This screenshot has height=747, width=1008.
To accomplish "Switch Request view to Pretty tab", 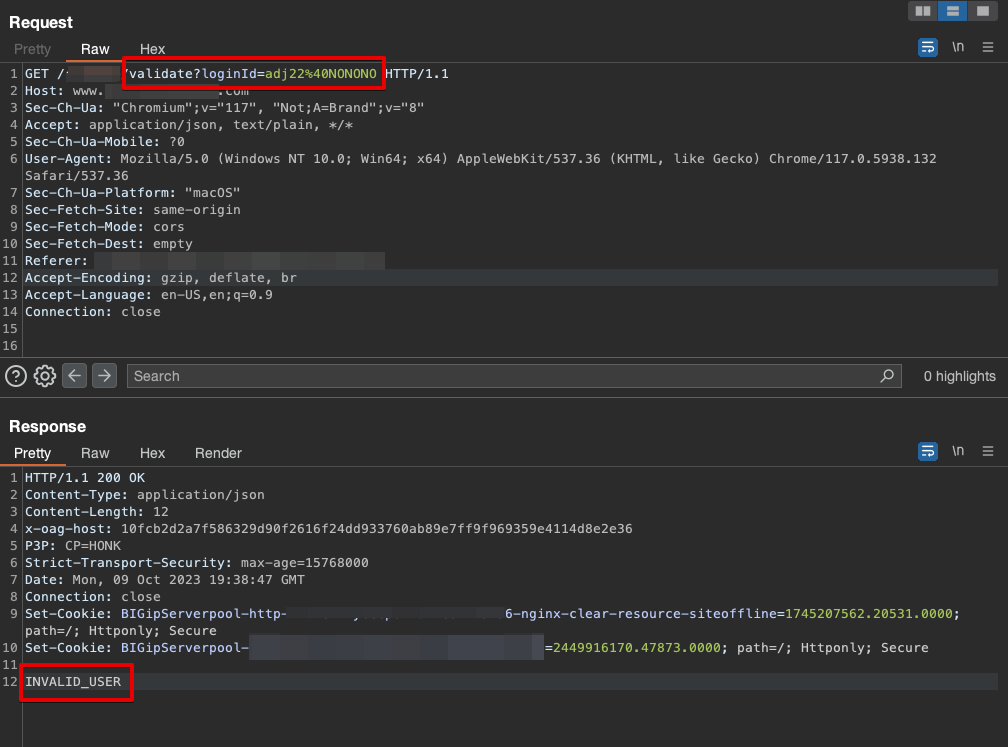I will 32,49.
